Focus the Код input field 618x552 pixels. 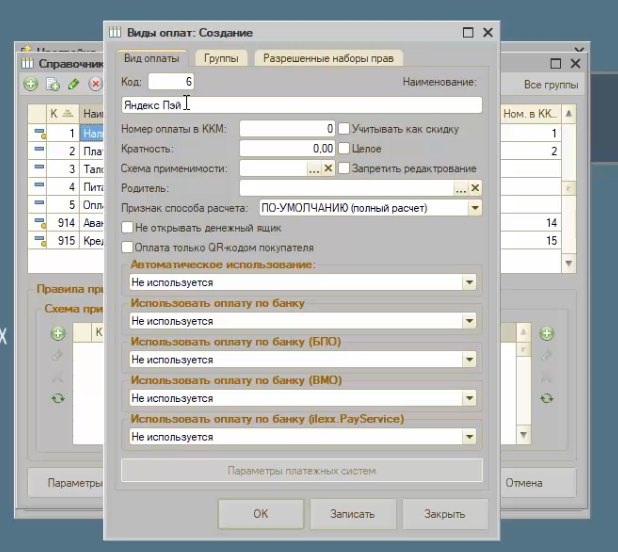(171, 82)
